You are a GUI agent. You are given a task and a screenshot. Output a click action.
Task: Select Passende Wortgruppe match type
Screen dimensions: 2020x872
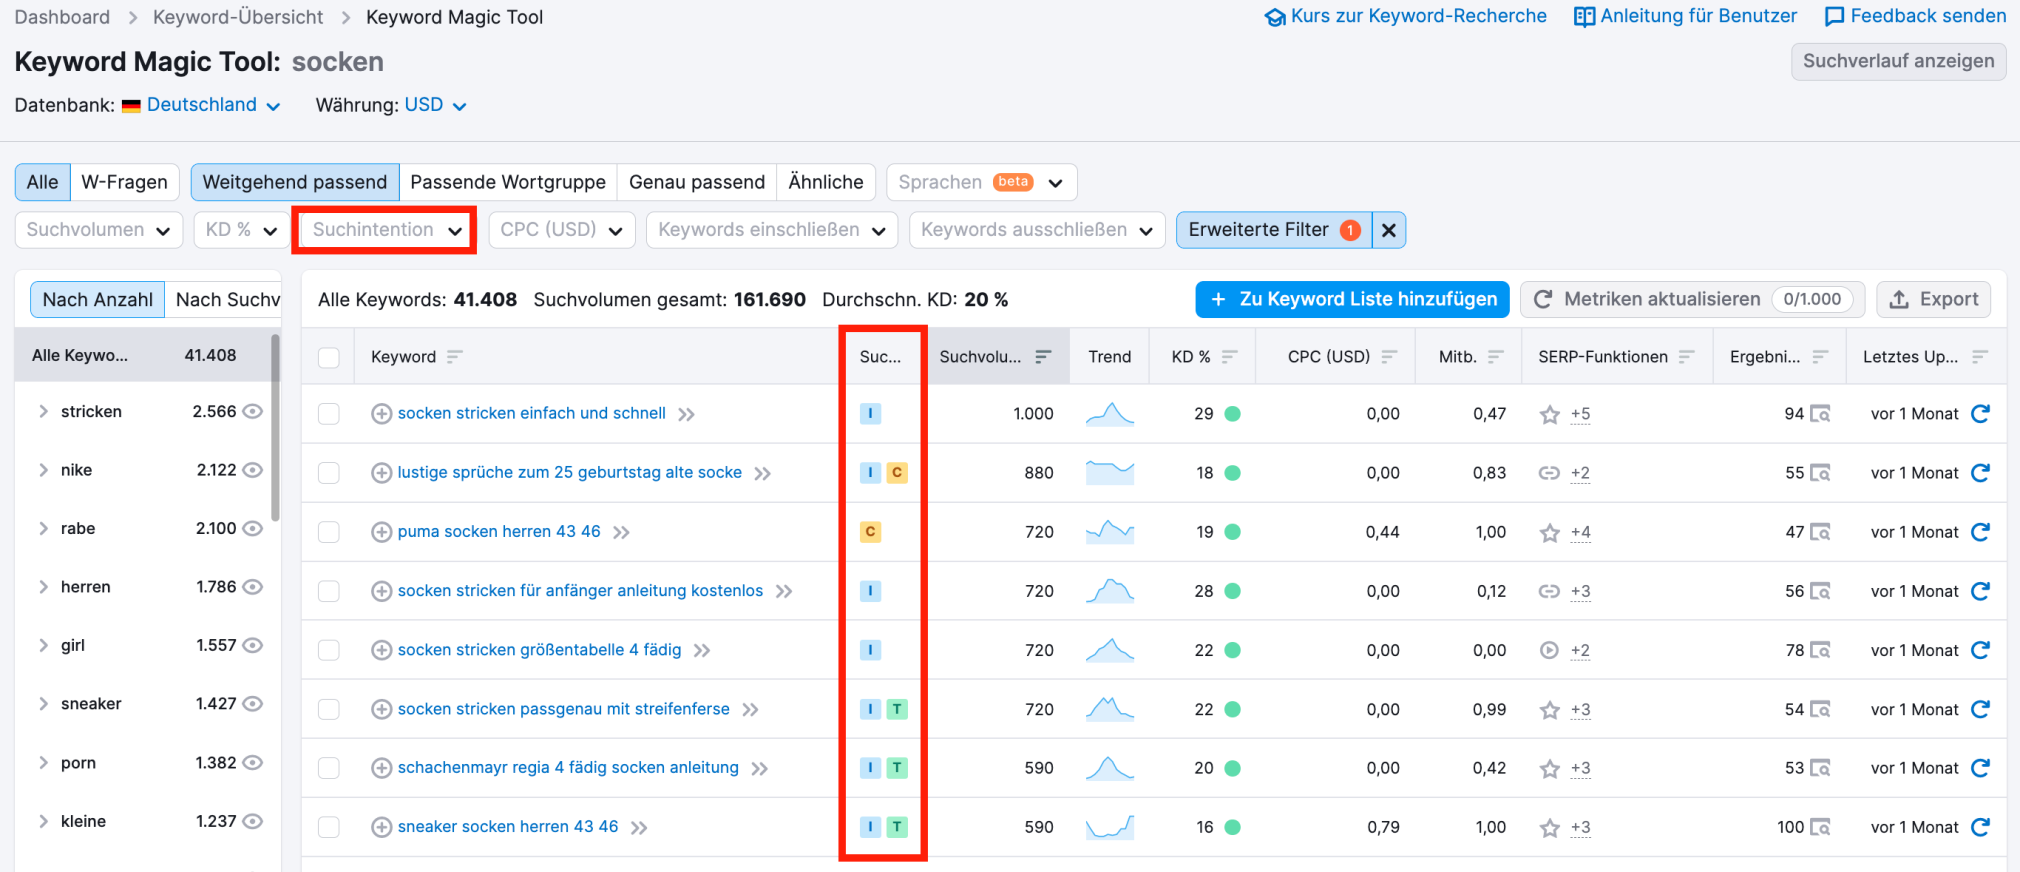pos(508,182)
